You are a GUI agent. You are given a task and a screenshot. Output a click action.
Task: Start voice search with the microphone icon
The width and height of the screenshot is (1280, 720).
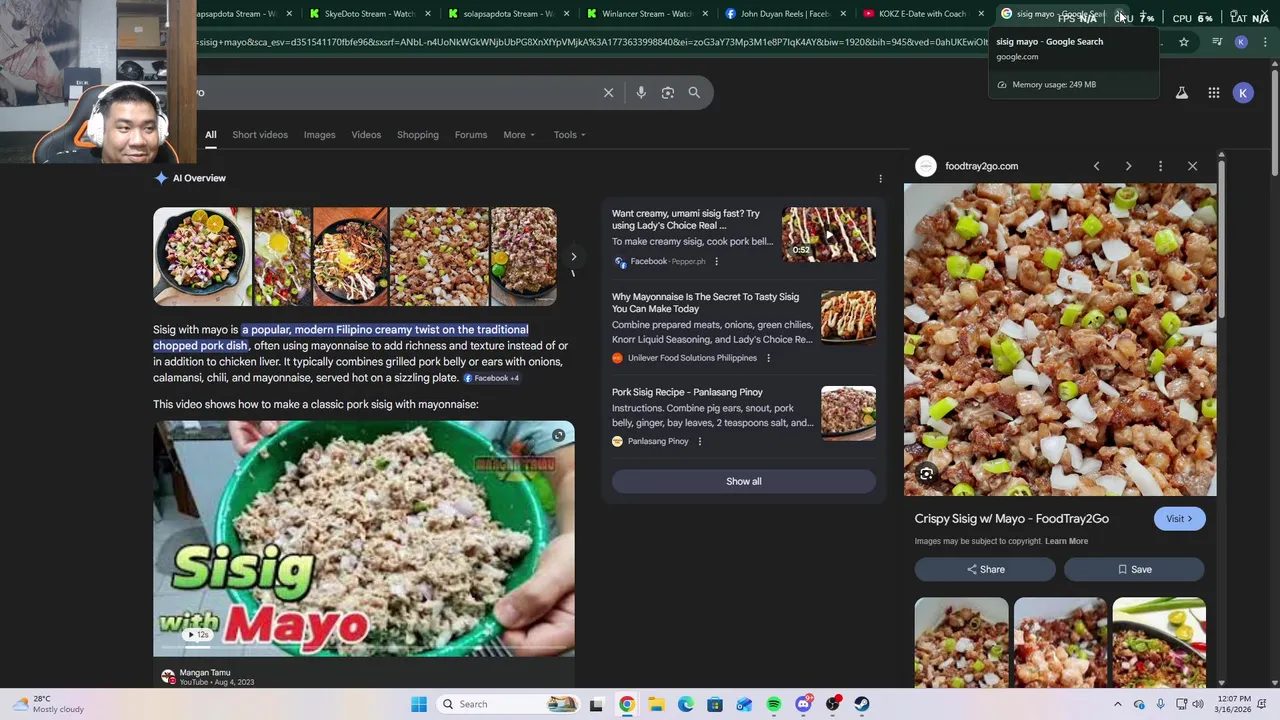pyautogui.click(x=641, y=92)
